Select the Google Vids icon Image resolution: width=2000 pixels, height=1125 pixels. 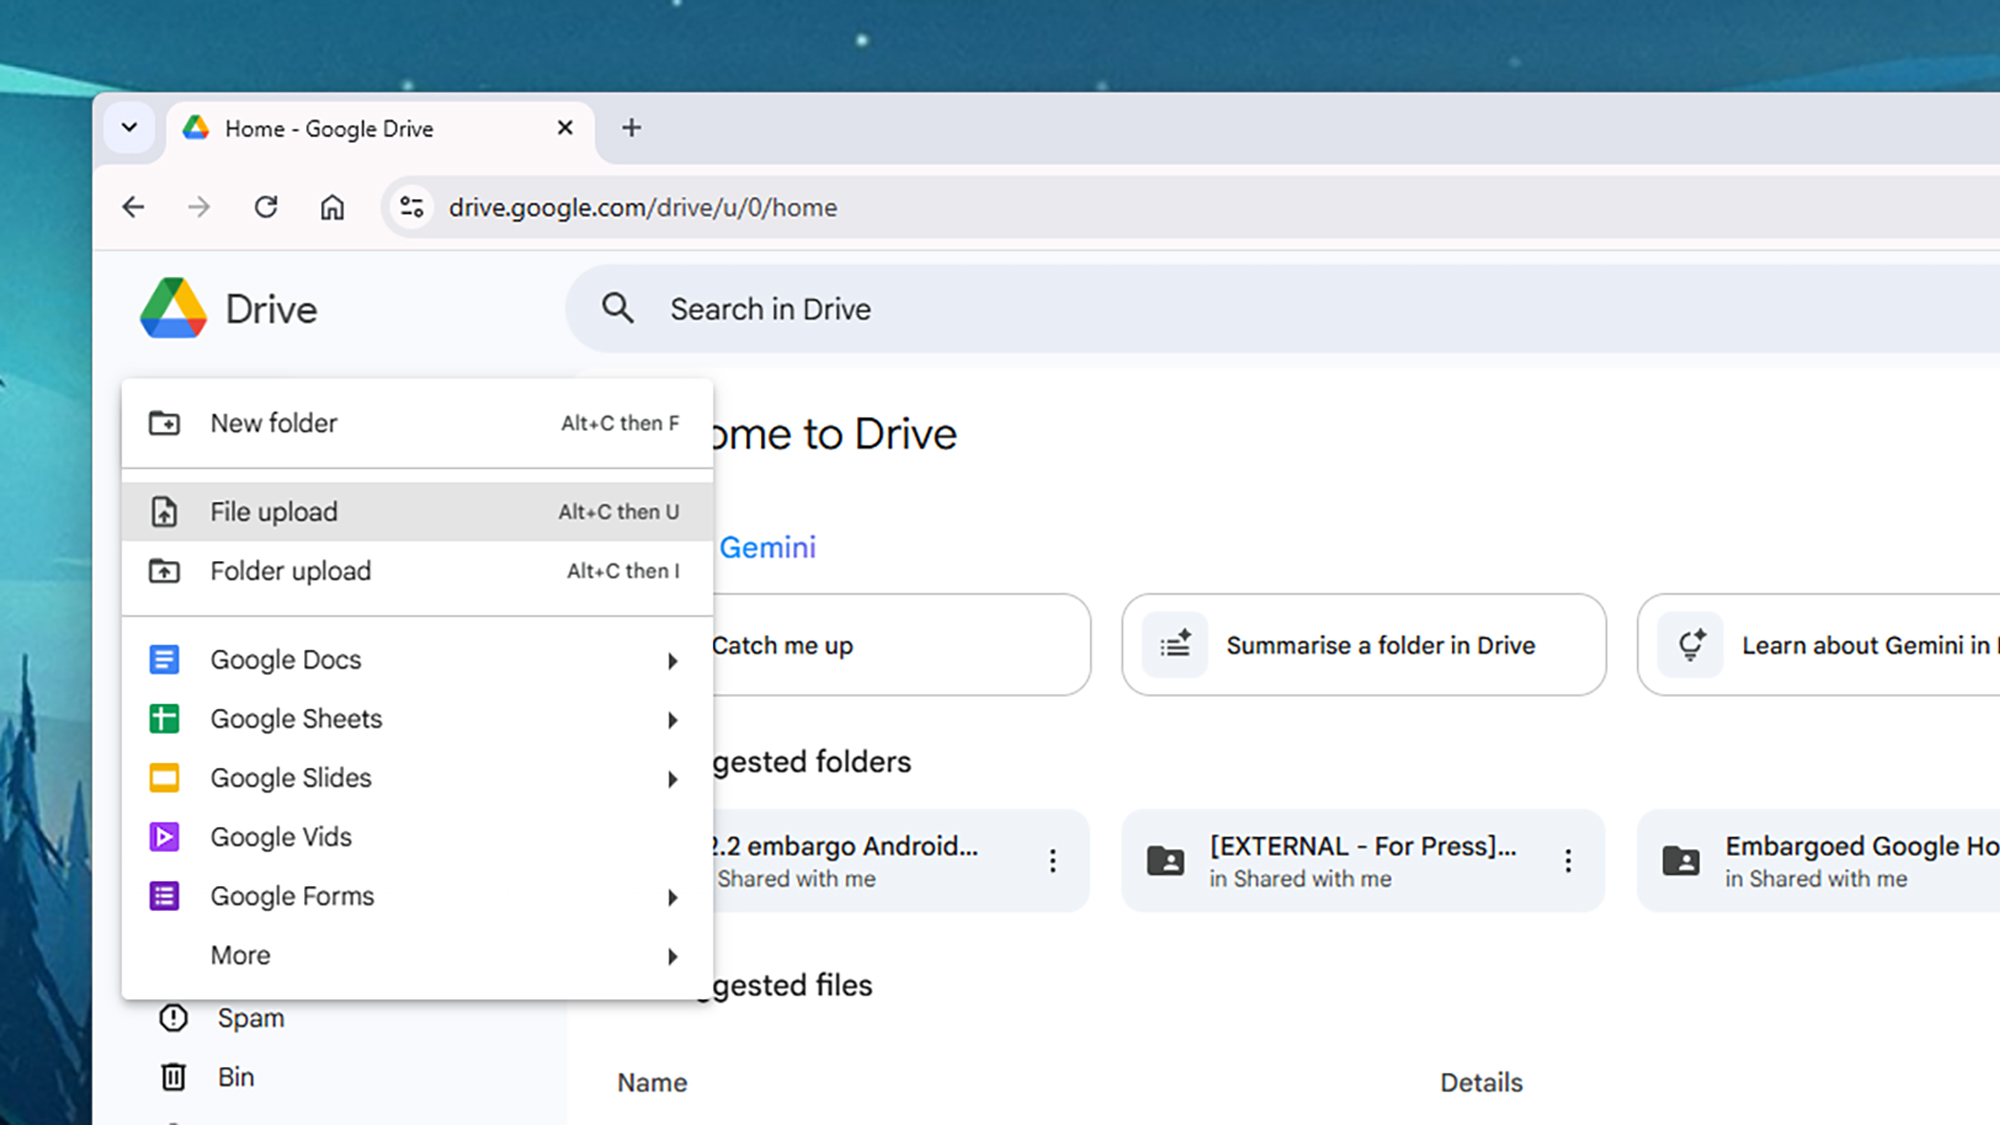pyautogui.click(x=164, y=836)
